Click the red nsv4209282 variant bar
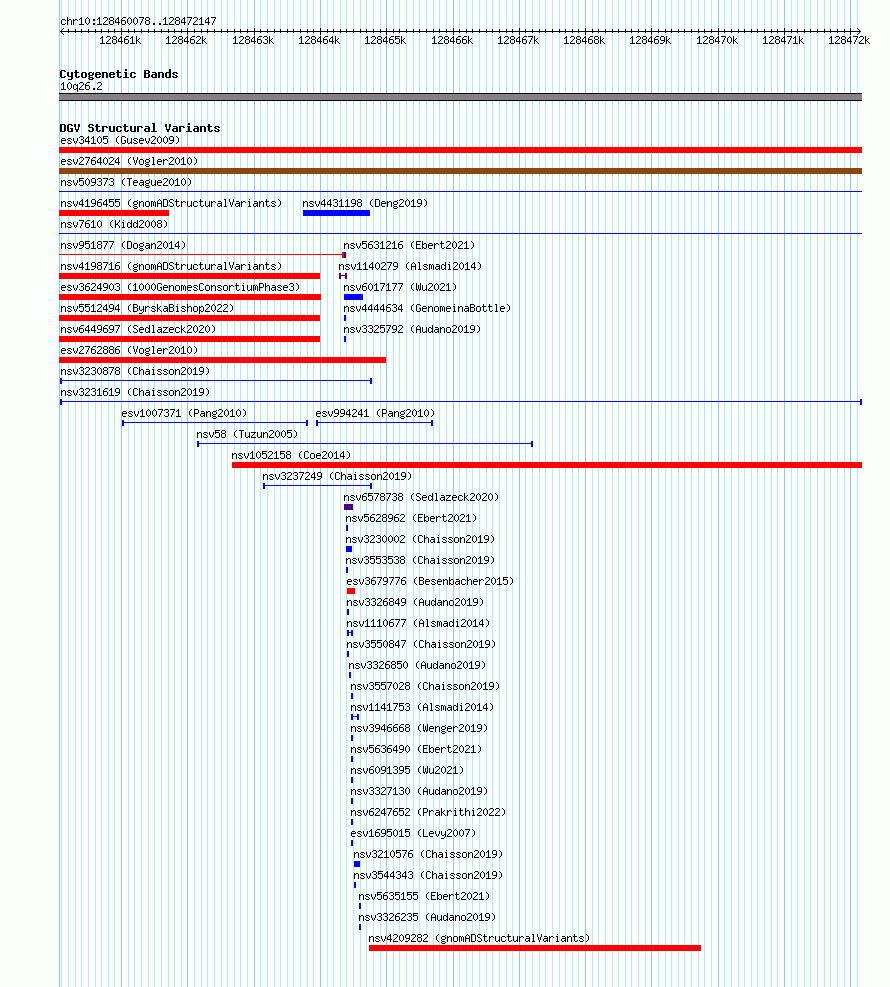 click(x=534, y=948)
